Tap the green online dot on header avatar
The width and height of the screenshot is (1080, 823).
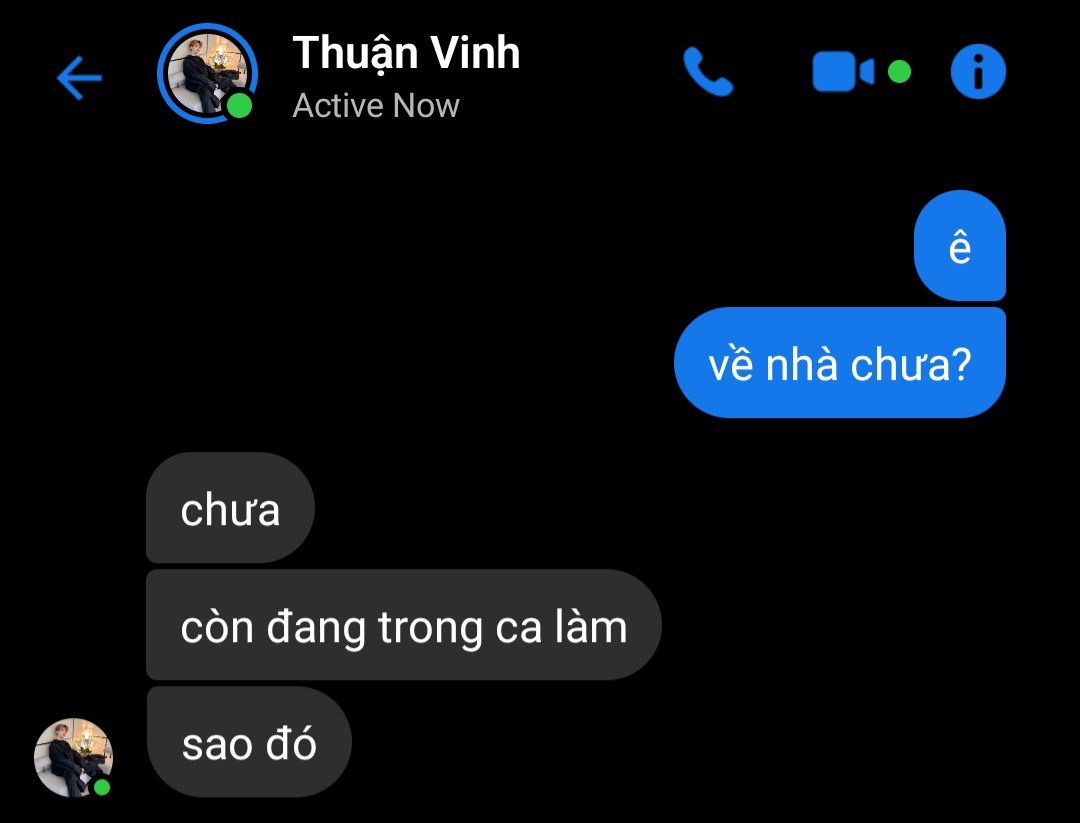tap(239, 106)
